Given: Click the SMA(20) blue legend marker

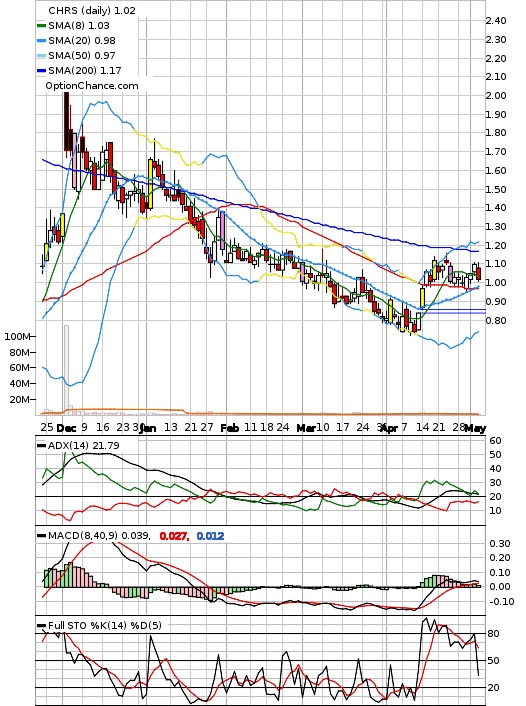Looking at the screenshot, I should click(x=41, y=41).
